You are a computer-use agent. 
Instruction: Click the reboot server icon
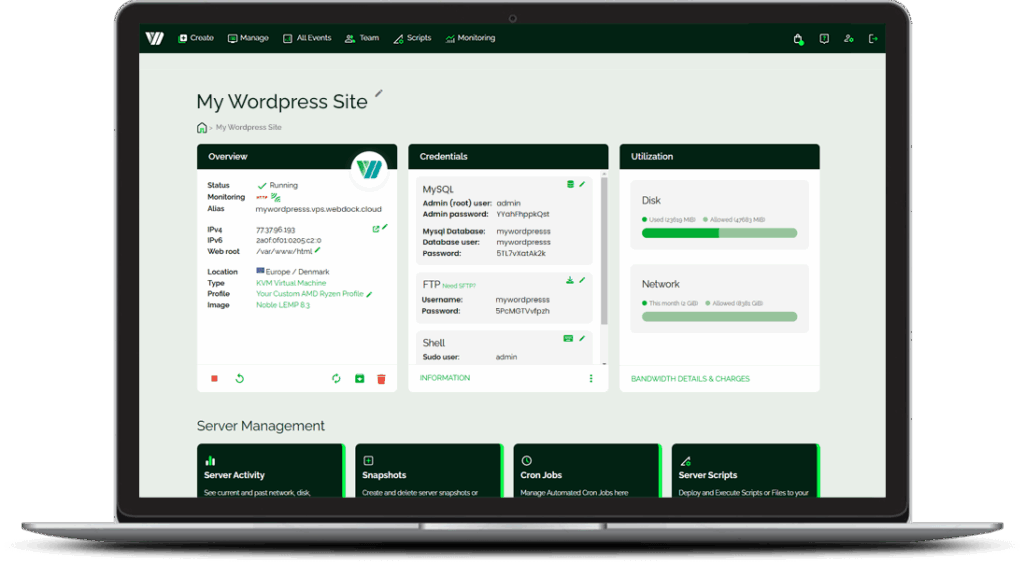click(x=239, y=379)
